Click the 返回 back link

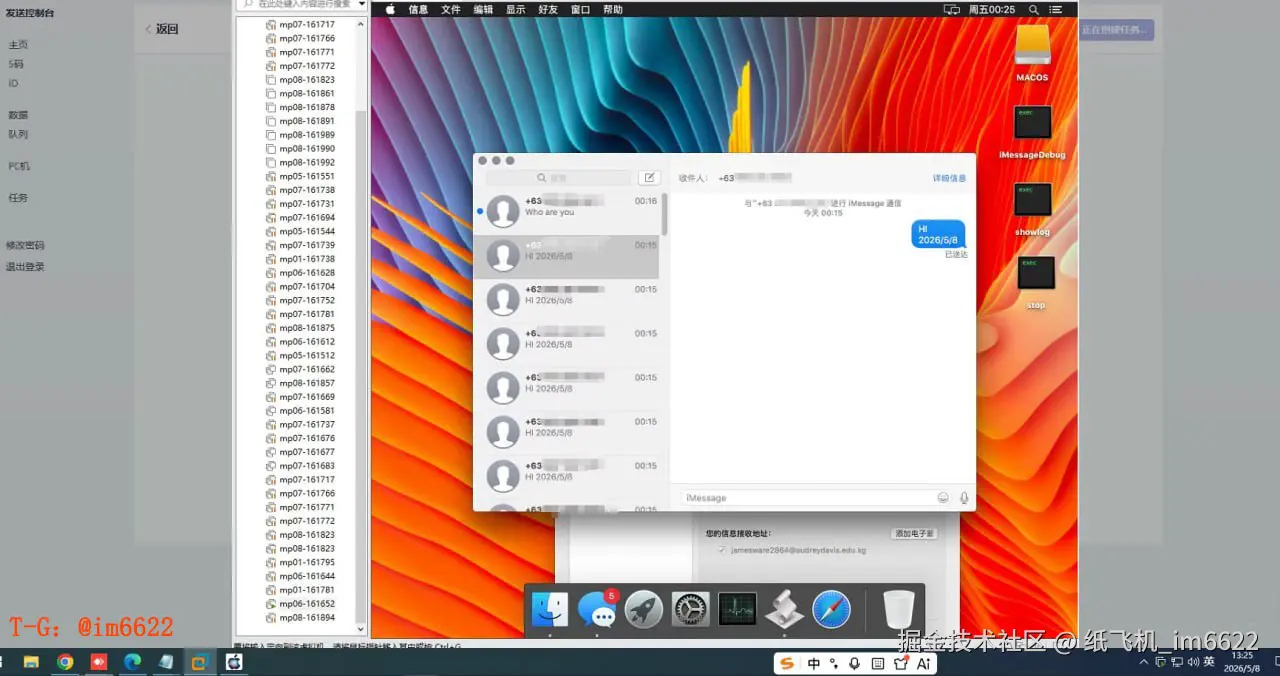(162, 29)
